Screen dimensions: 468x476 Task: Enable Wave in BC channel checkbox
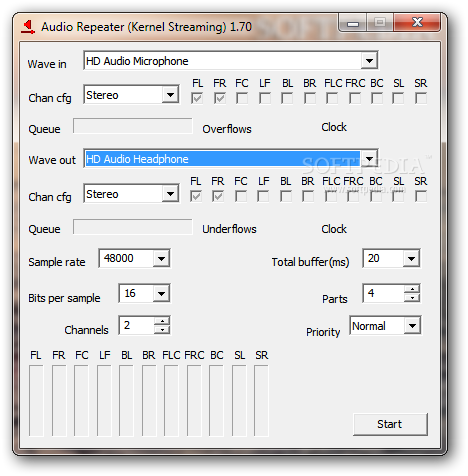[x=377, y=98]
